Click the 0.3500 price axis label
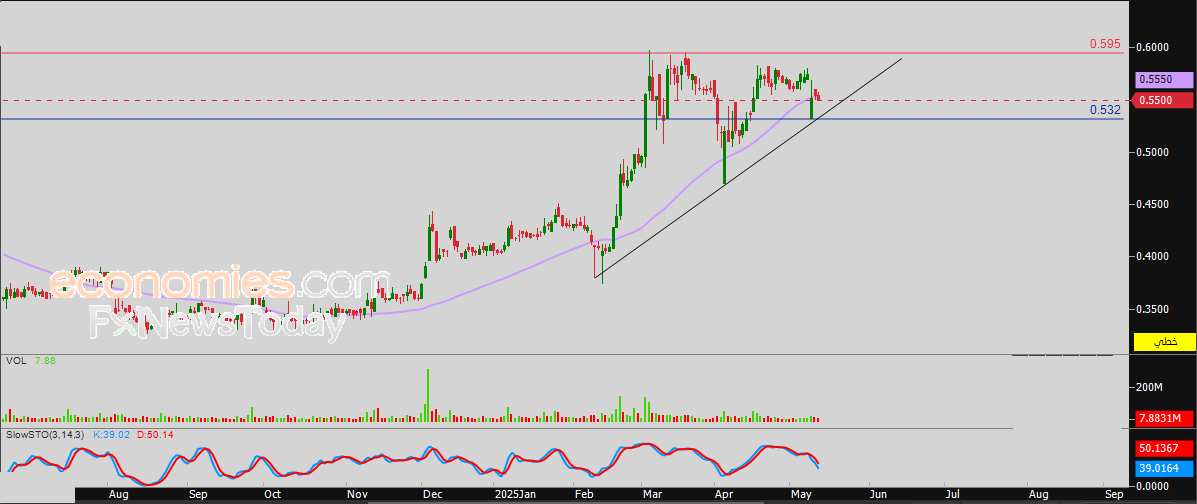 click(x=1153, y=309)
